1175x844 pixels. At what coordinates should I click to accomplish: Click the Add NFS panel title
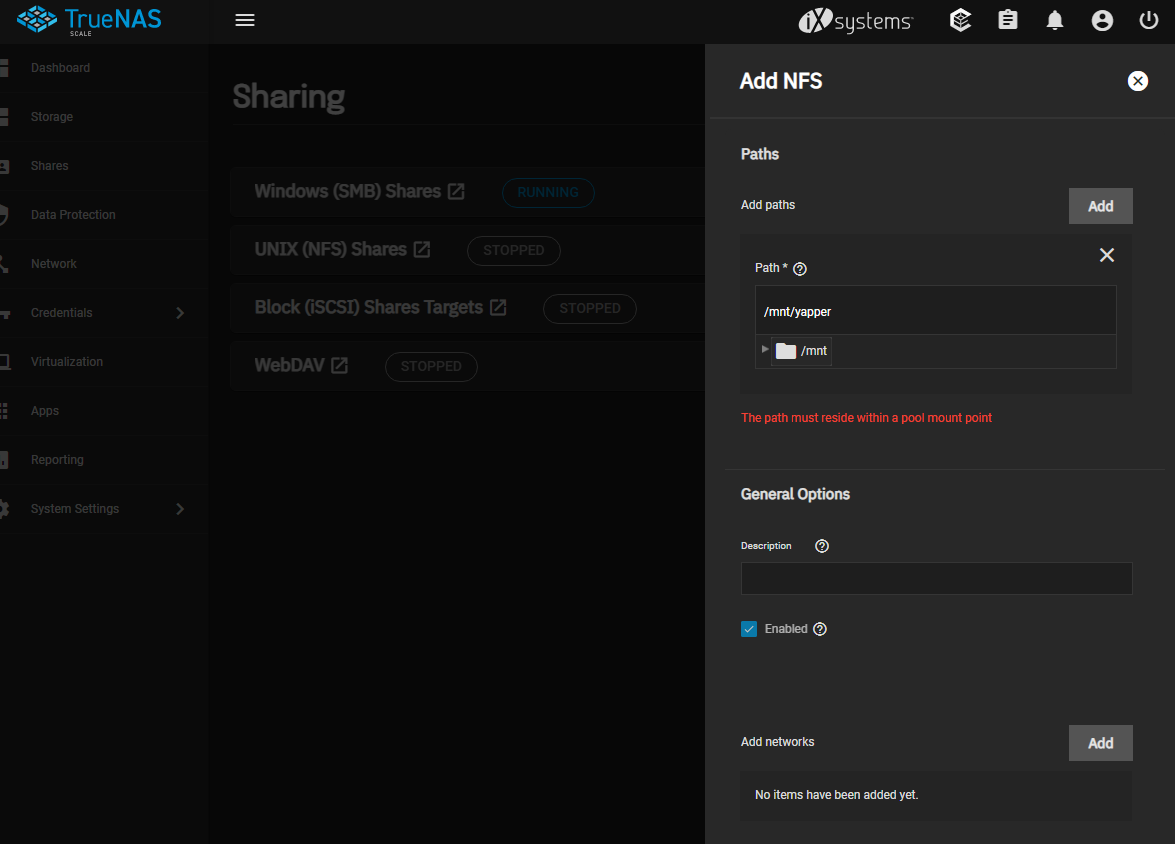pos(781,81)
